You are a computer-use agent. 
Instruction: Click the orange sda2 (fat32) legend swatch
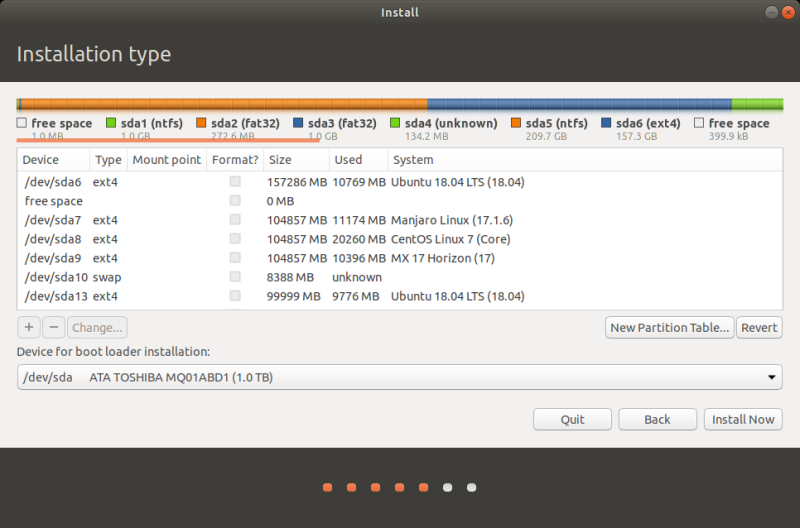pos(201,123)
